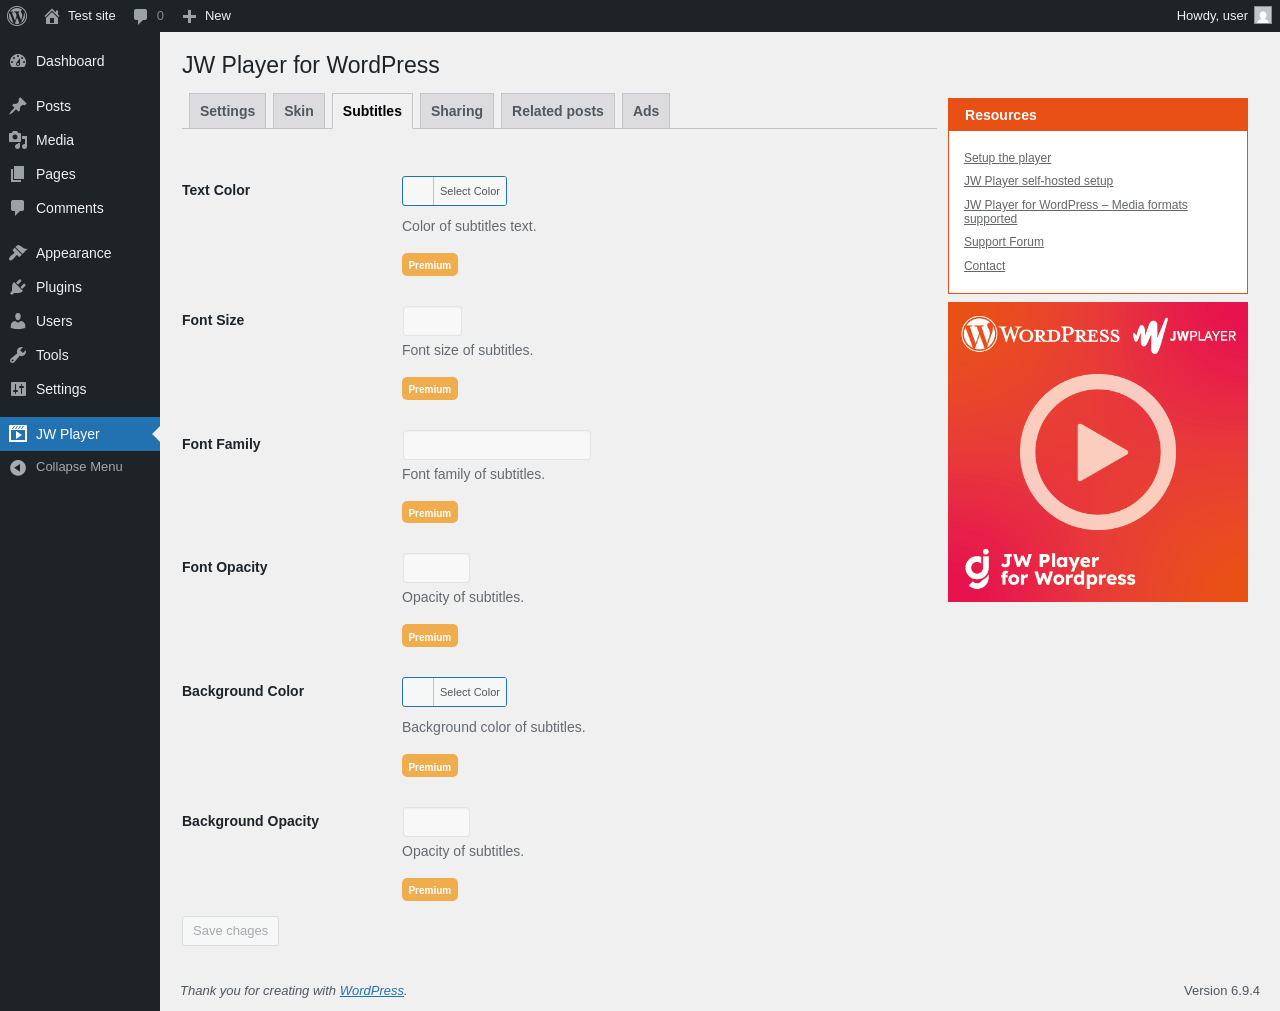The width and height of the screenshot is (1280, 1011).
Task: Click Premium badge under Font Size
Action: point(430,389)
